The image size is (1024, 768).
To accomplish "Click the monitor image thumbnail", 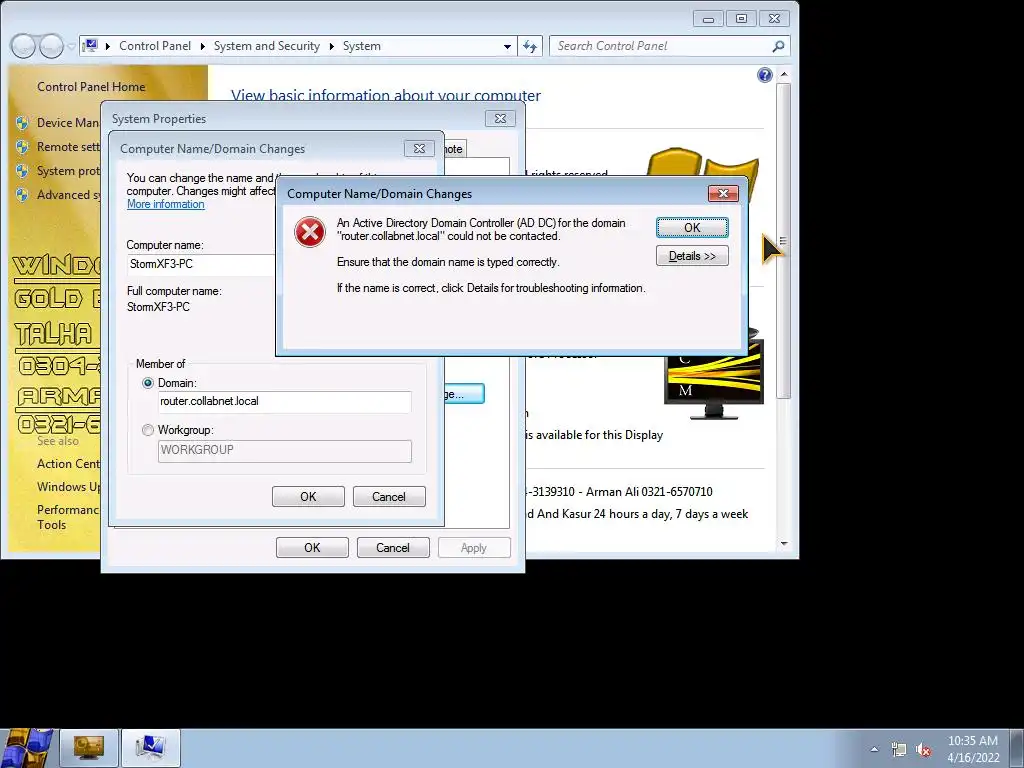I will click(x=714, y=376).
